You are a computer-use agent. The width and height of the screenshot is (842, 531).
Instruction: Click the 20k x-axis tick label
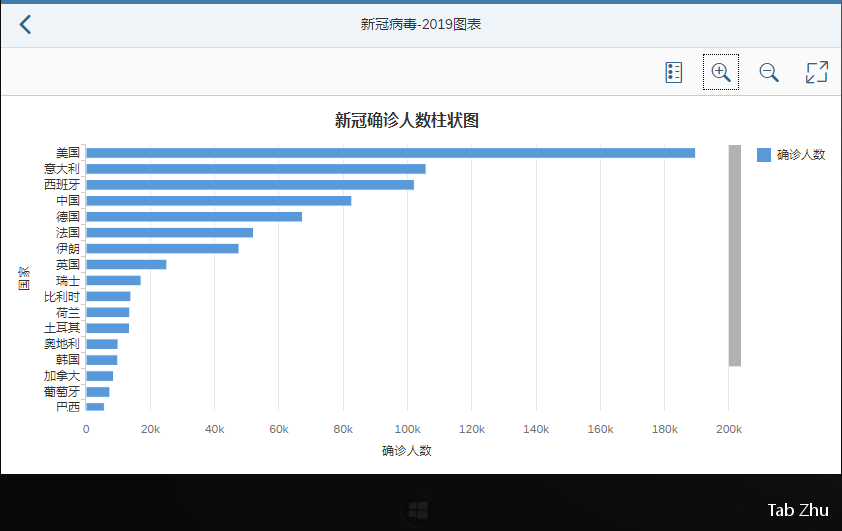coord(150,430)
